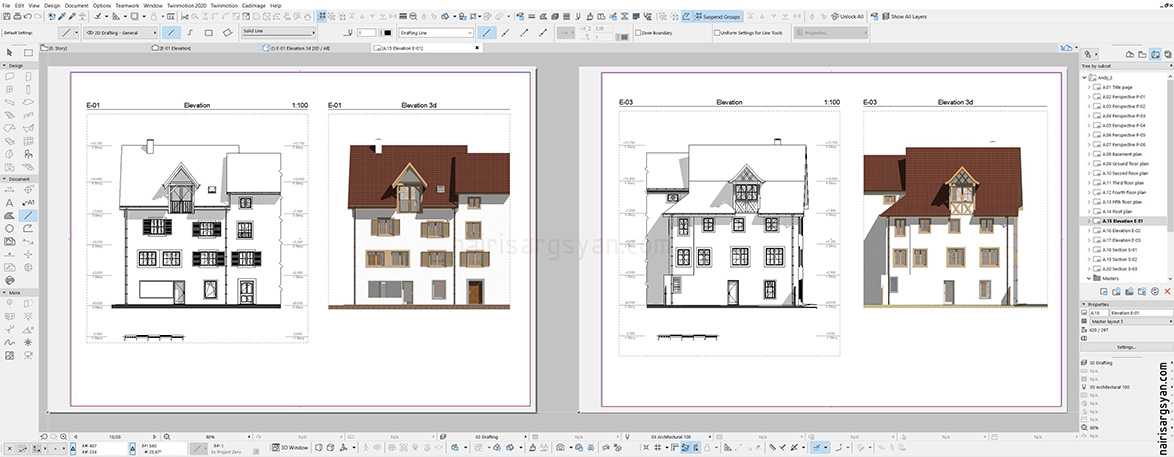
Task: Select plain line arrowhead option in info box
Action: pos(487,32)
